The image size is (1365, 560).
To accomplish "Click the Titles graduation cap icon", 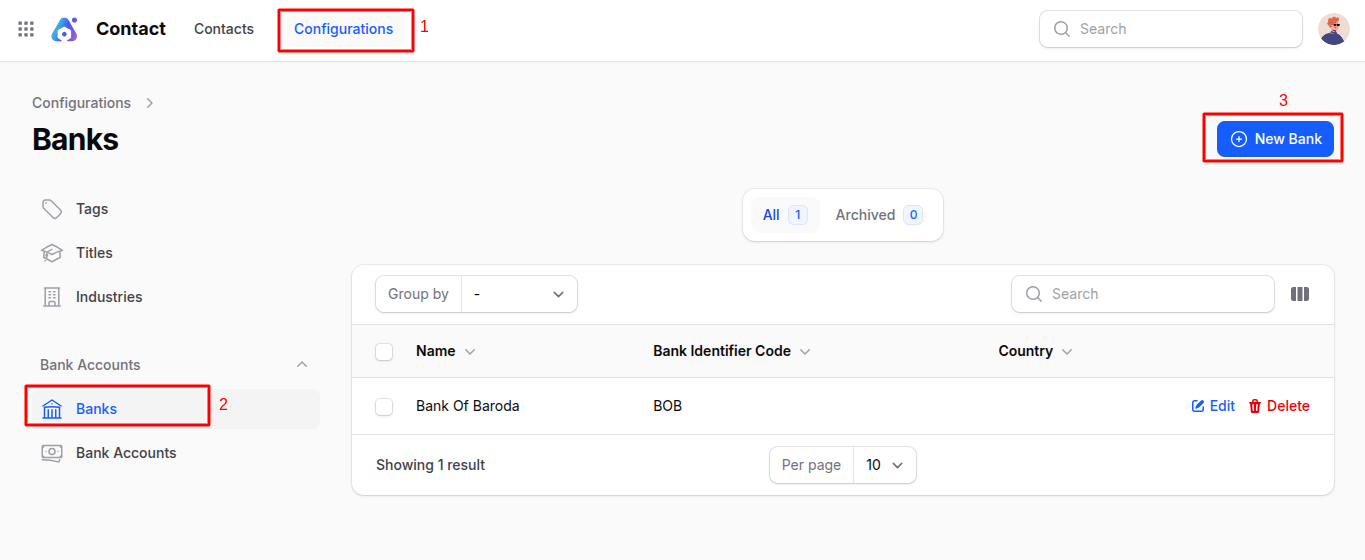I will [x=52, y=253].
